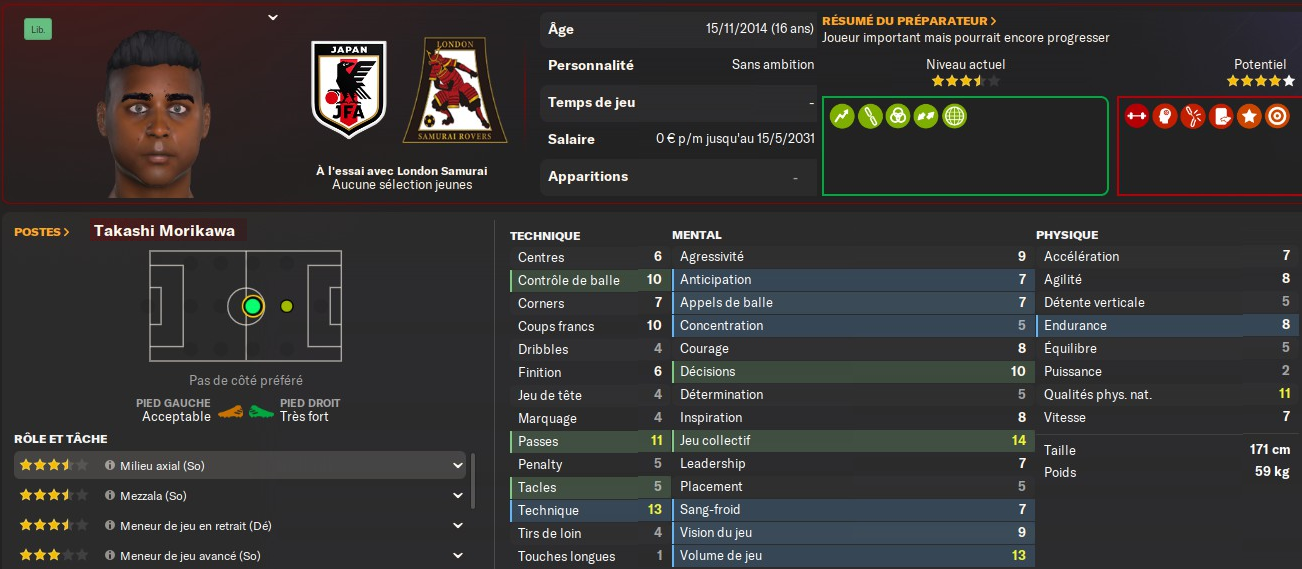Open the Japan JFA national team badge

[348, 90]
